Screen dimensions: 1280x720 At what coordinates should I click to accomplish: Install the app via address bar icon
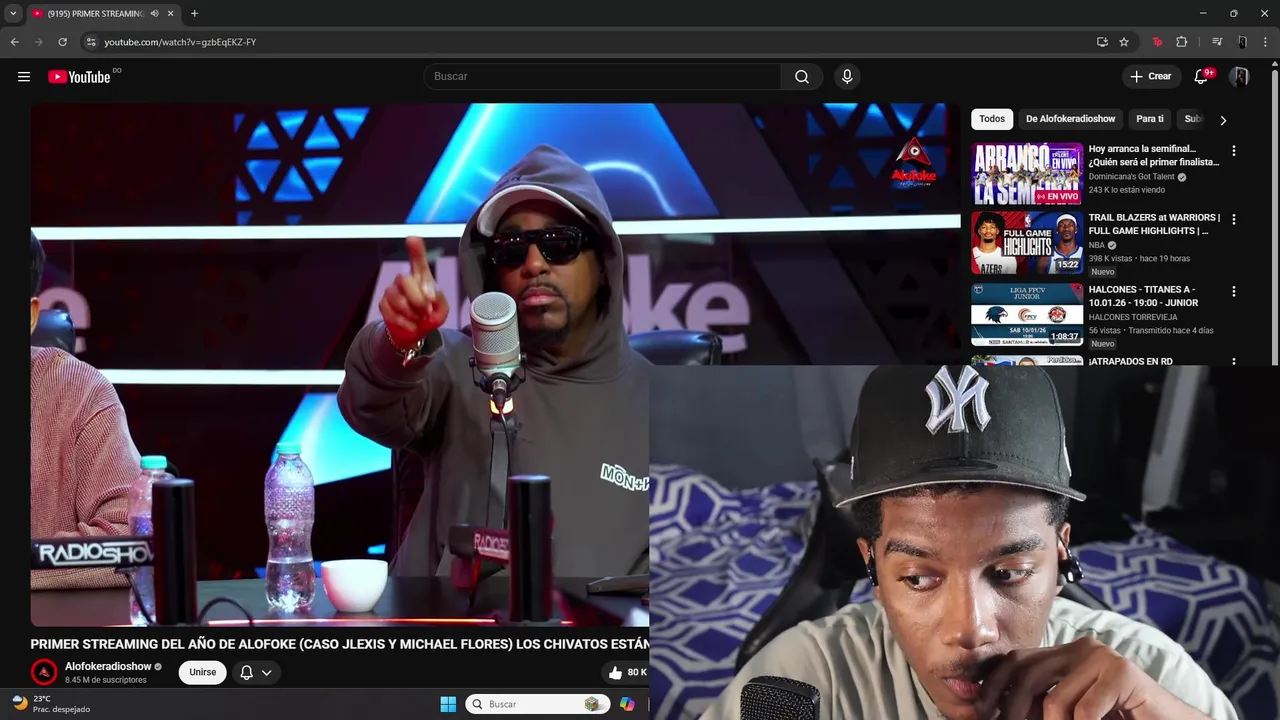[x=1102, y=42]
